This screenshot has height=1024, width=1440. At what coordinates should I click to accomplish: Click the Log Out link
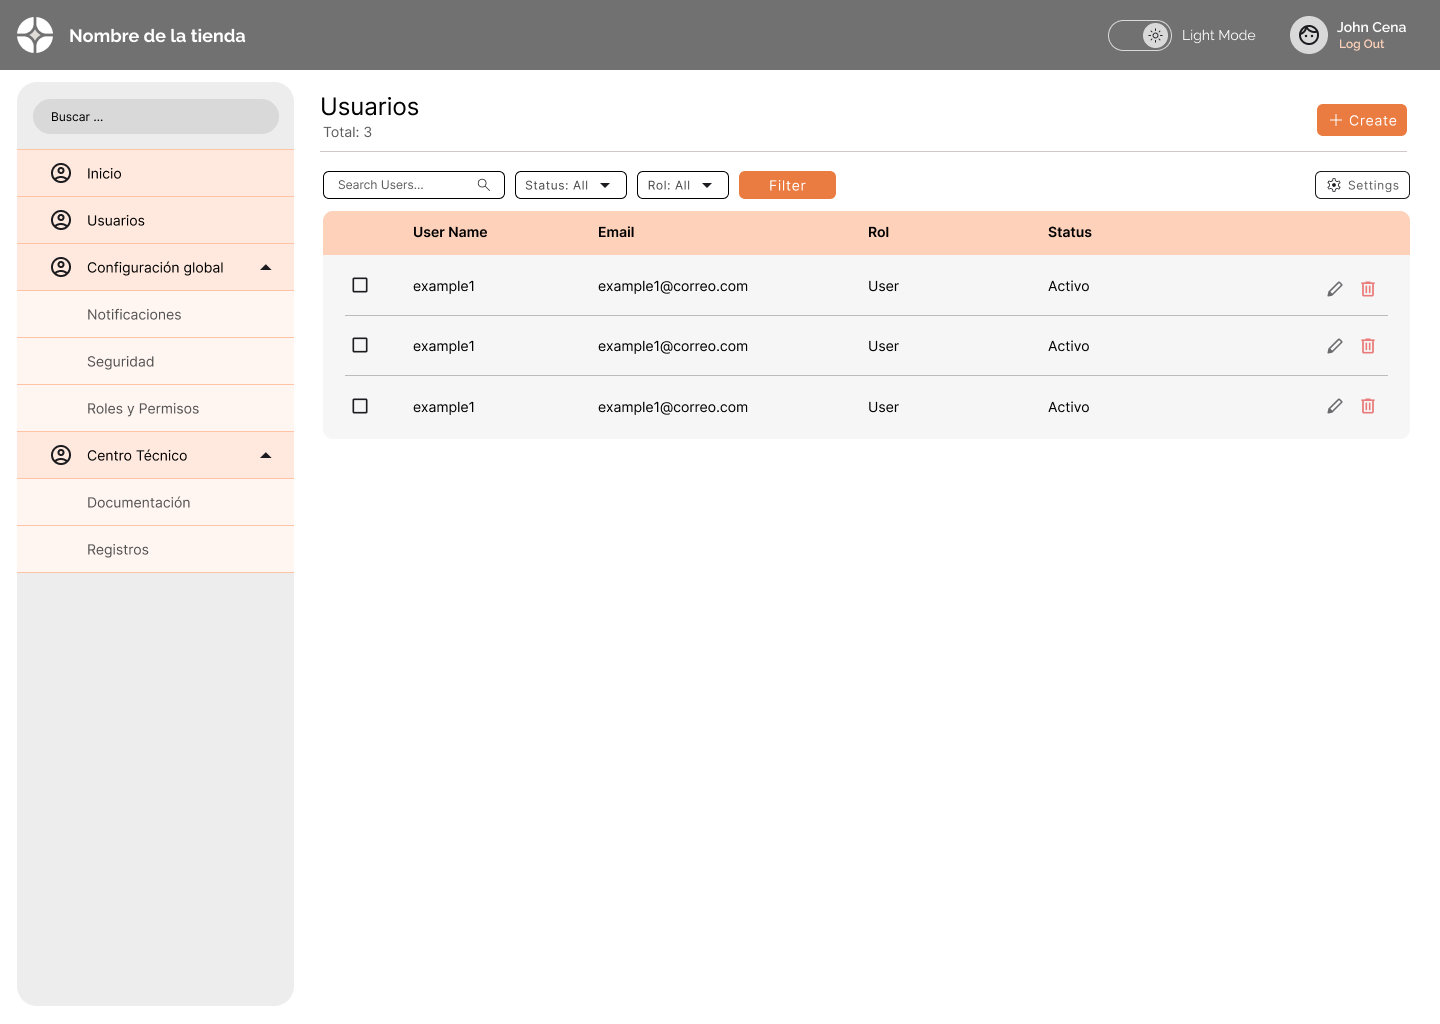coord(1361,44)
